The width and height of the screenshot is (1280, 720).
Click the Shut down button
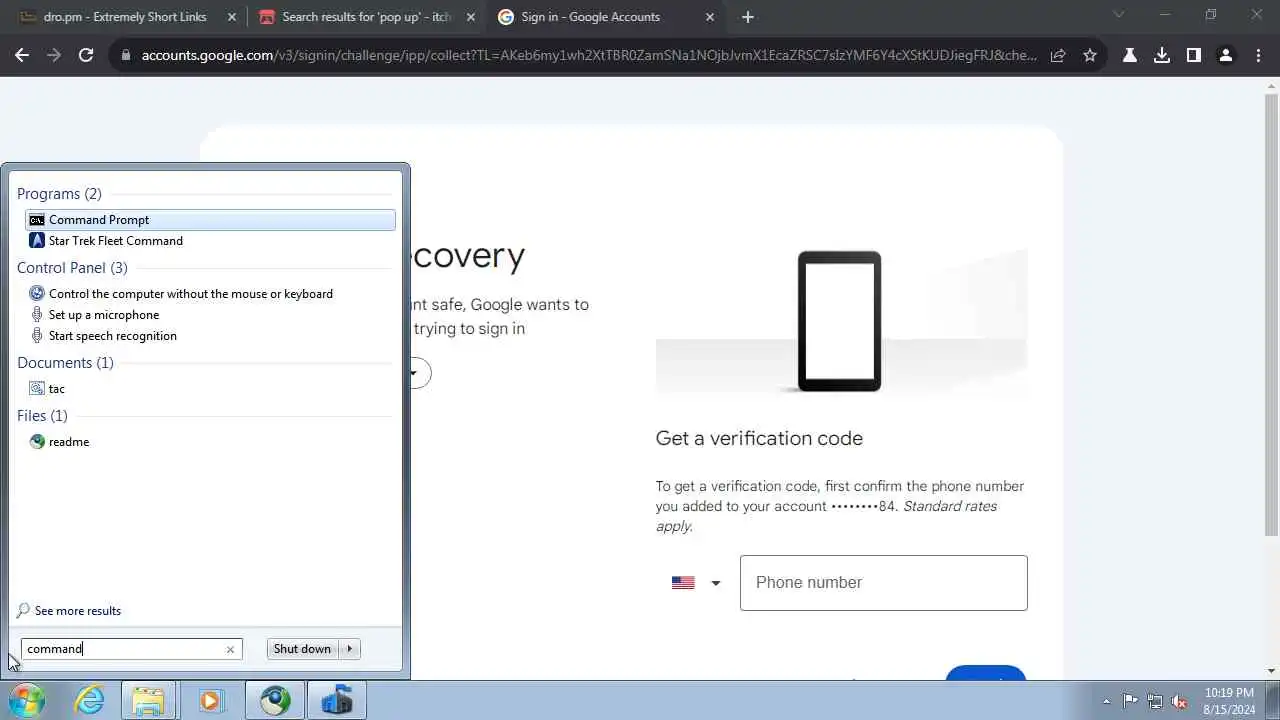(302, 649)
